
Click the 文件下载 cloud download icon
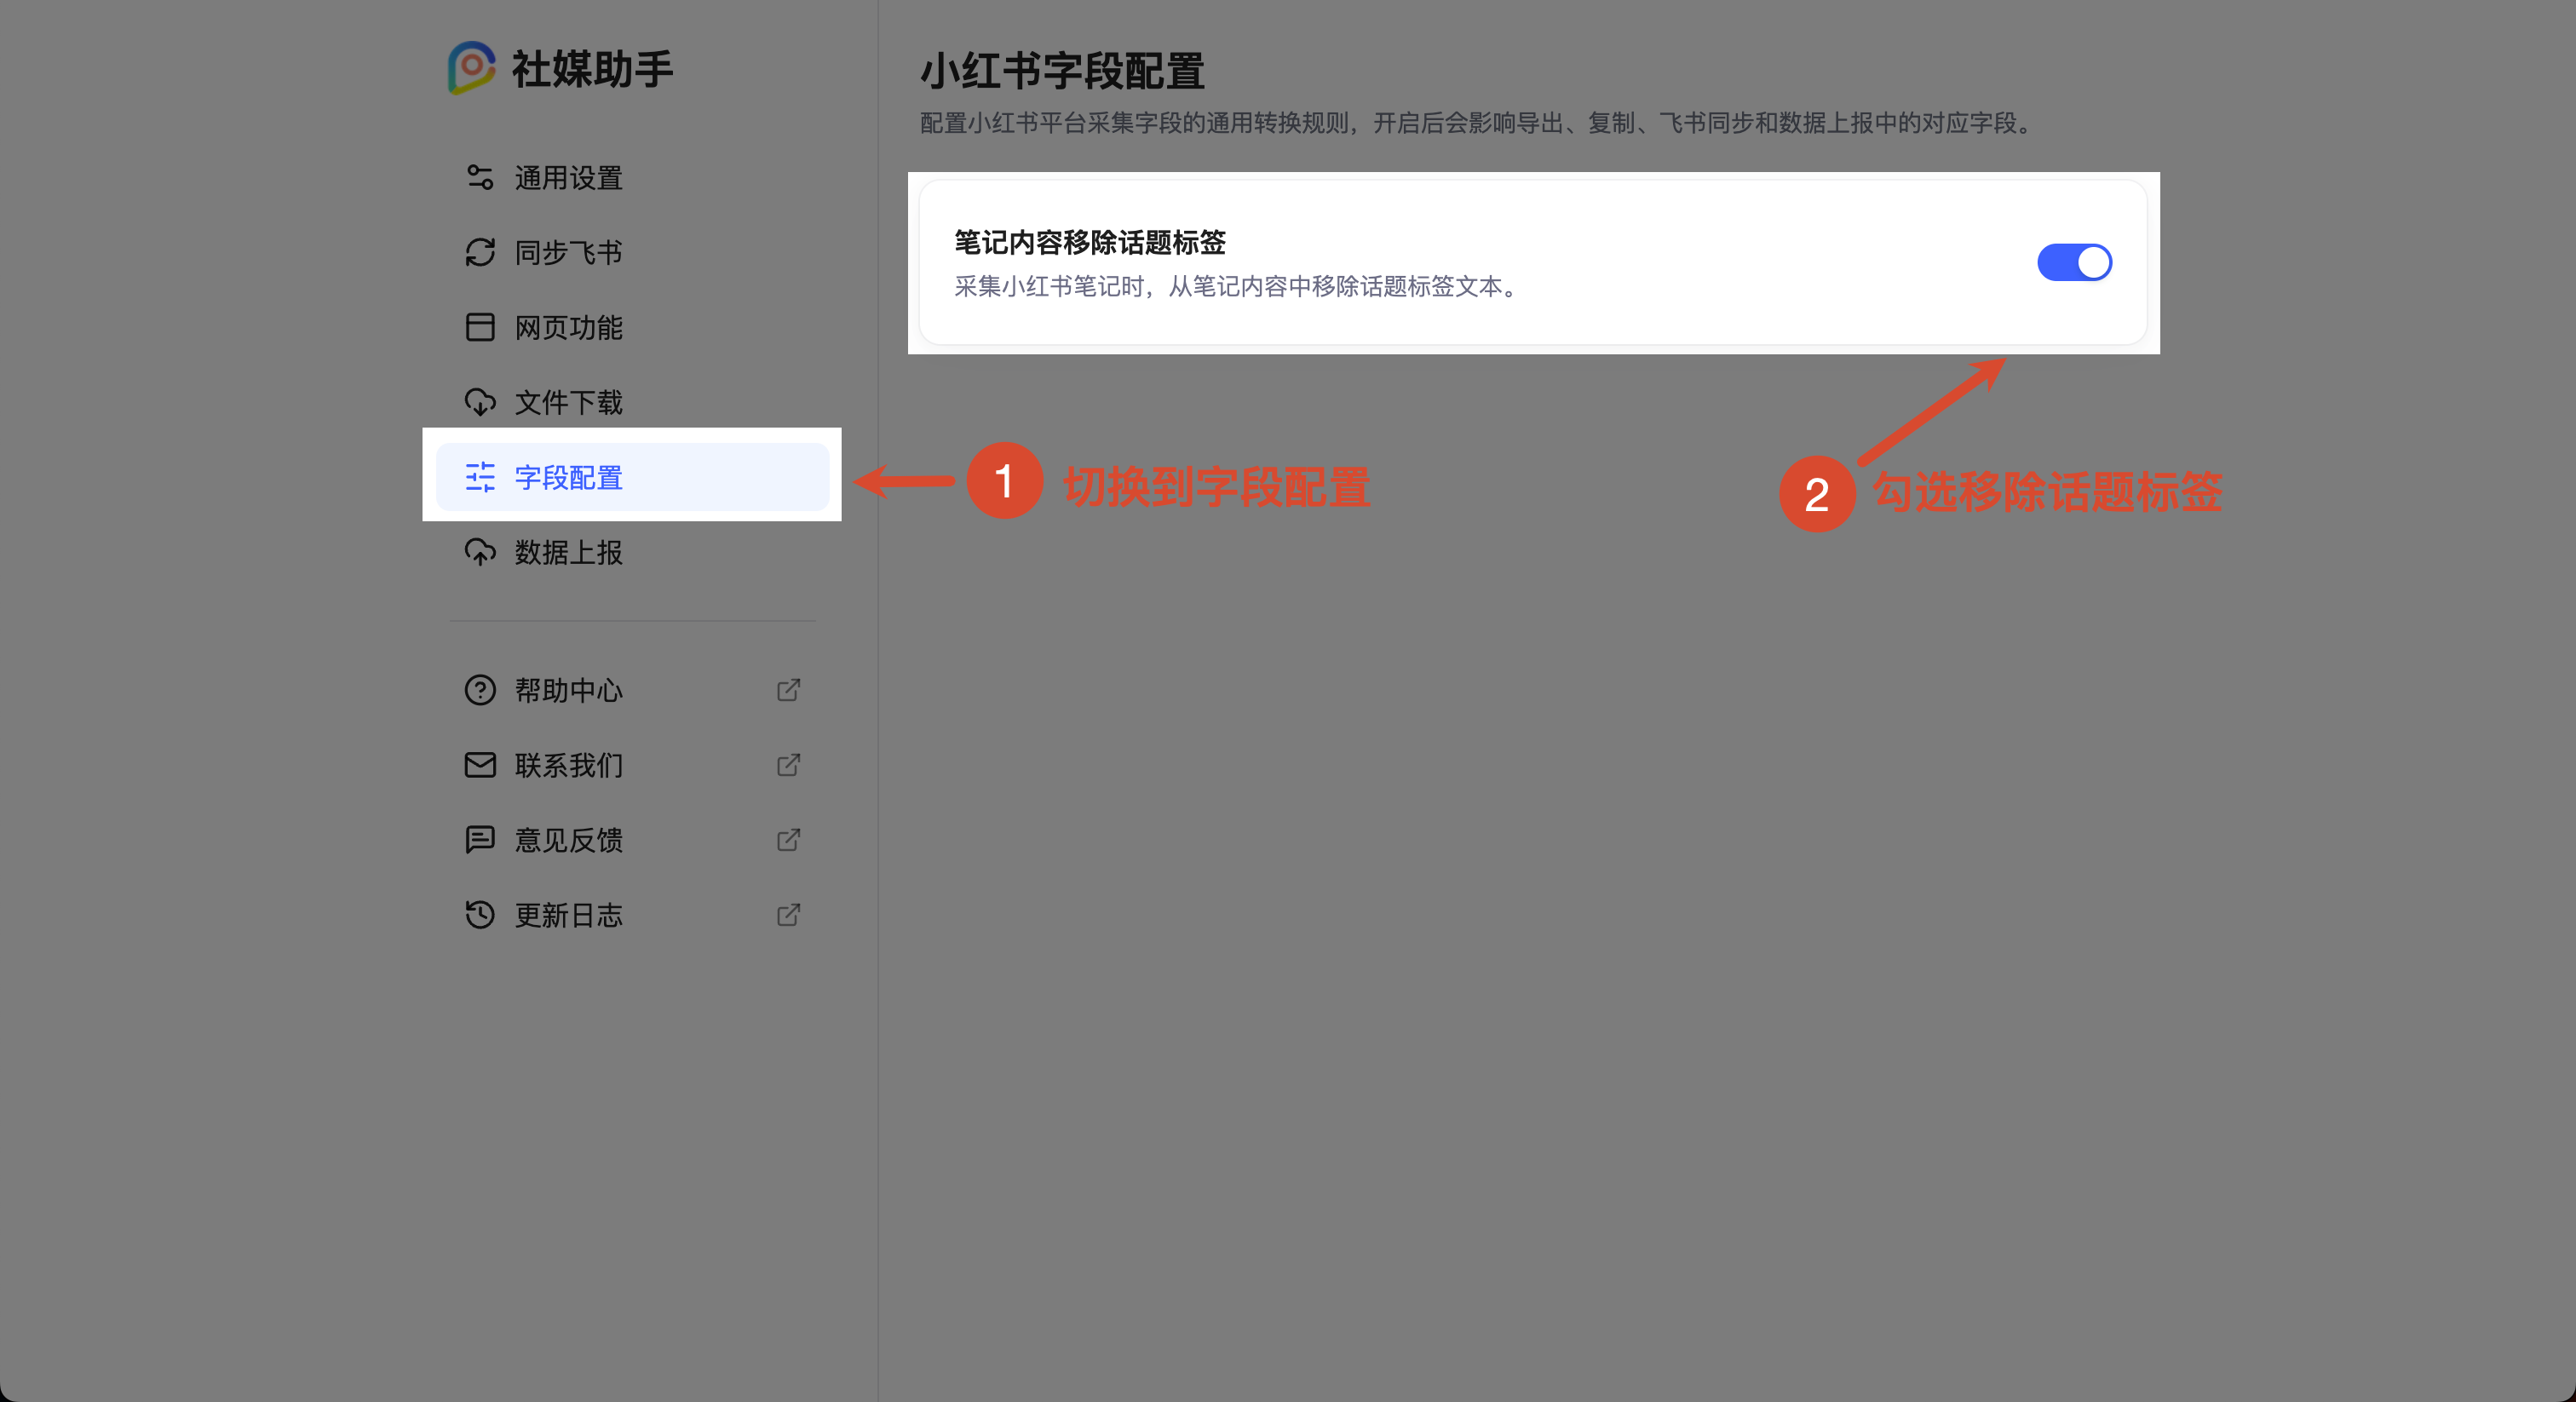[x=480, y=402]
